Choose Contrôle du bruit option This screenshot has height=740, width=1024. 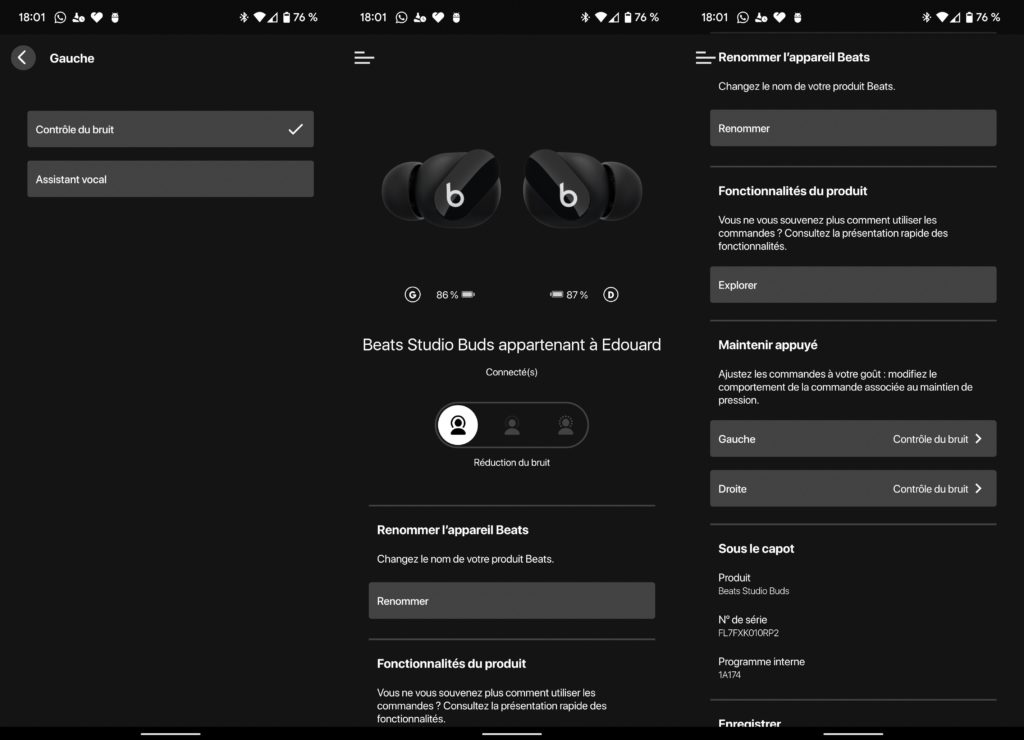170,129
